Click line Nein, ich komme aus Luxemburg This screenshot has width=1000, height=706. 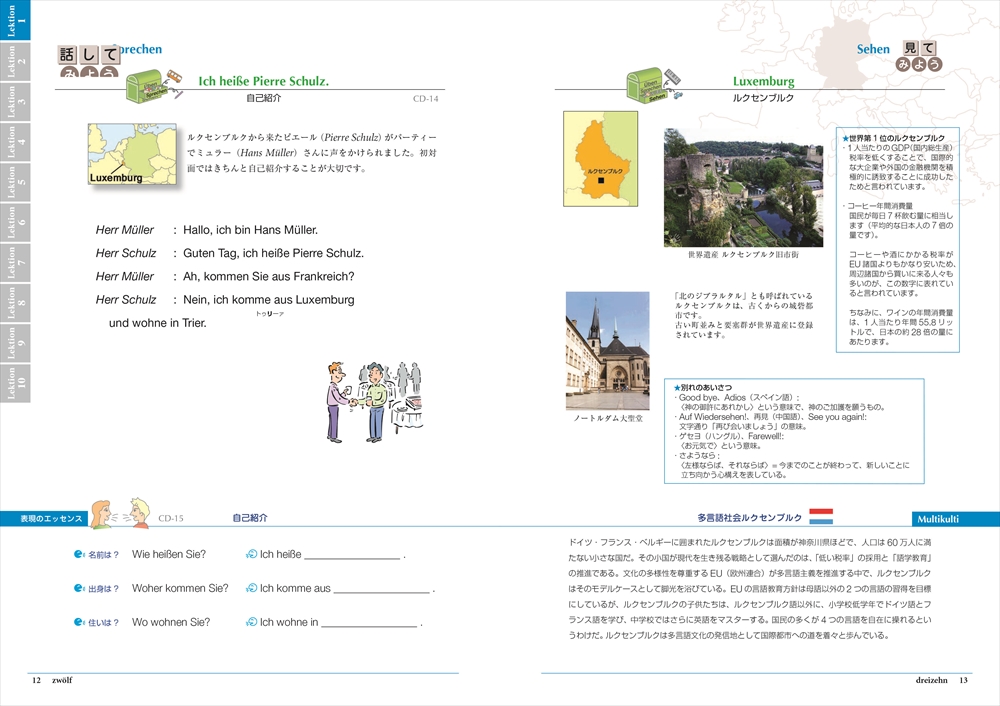(268, 300)
